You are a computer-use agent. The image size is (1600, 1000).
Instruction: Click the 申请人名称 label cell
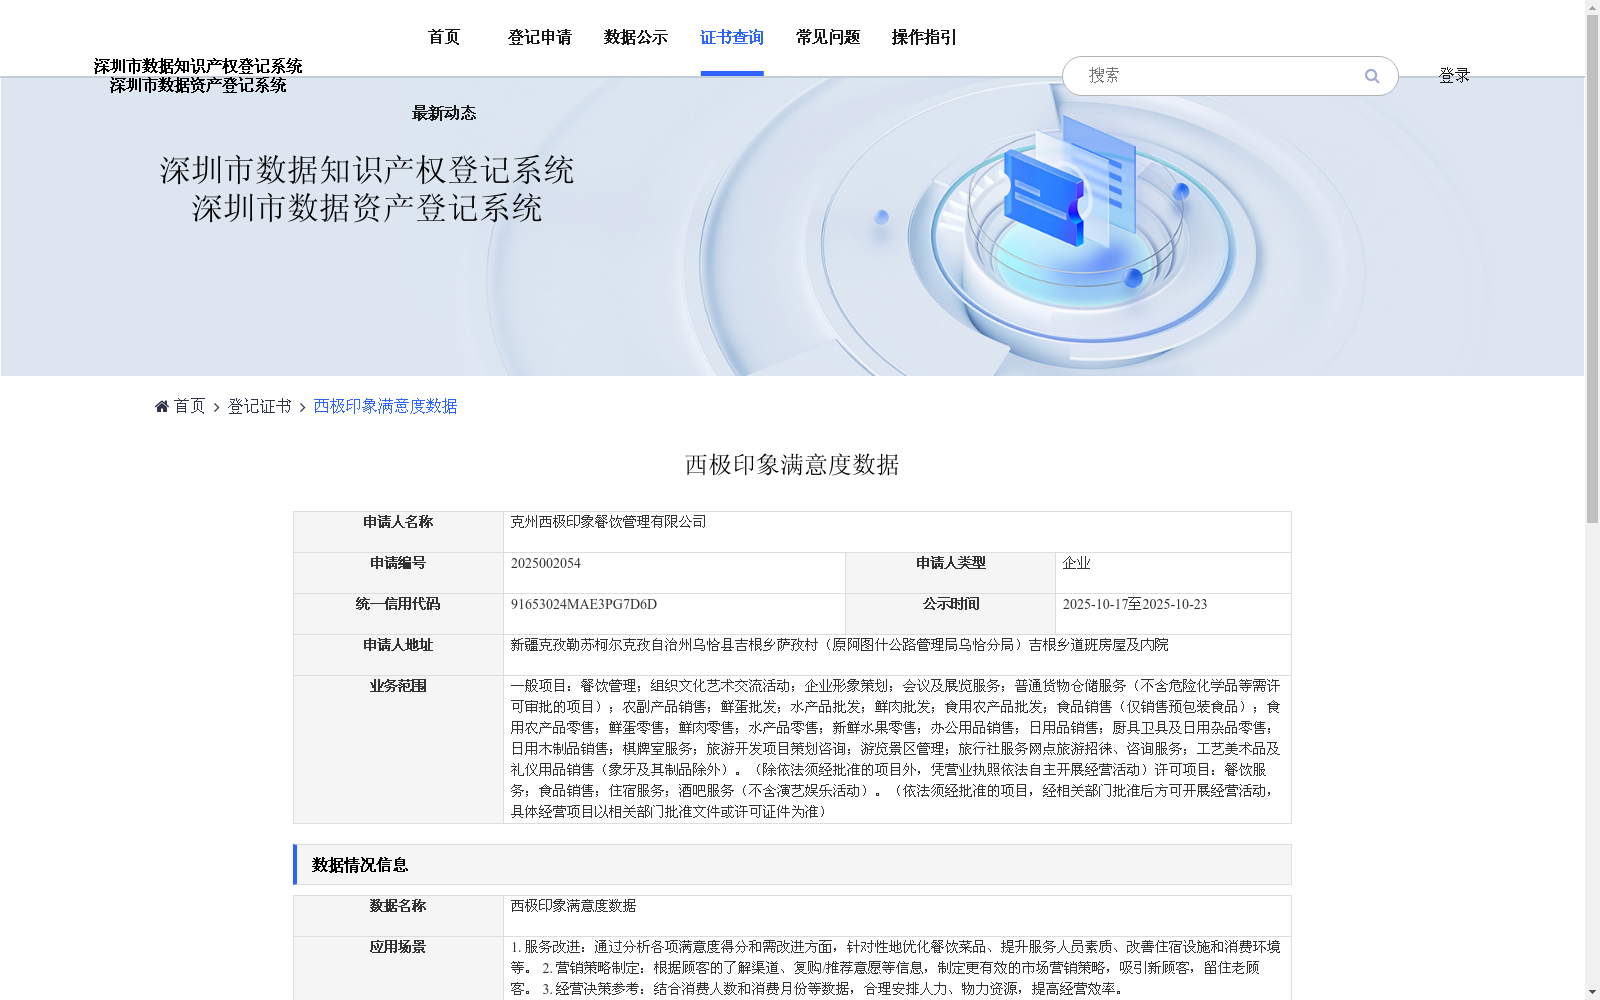pyautogui.click(x=398, y=532)
